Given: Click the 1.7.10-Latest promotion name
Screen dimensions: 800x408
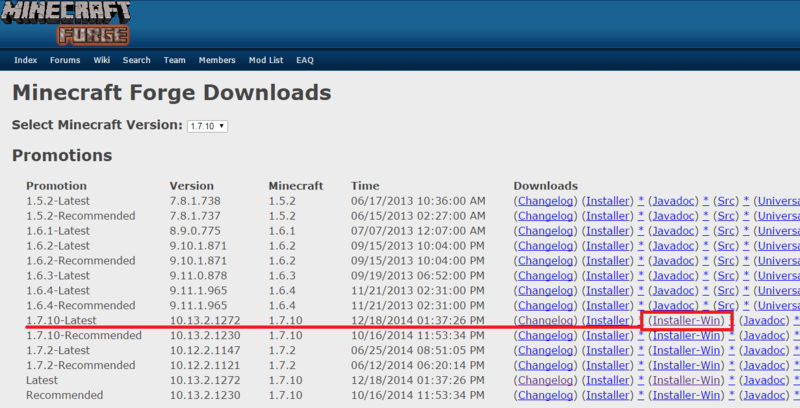Looking at the screenshot, I should (x=61, y=321).
